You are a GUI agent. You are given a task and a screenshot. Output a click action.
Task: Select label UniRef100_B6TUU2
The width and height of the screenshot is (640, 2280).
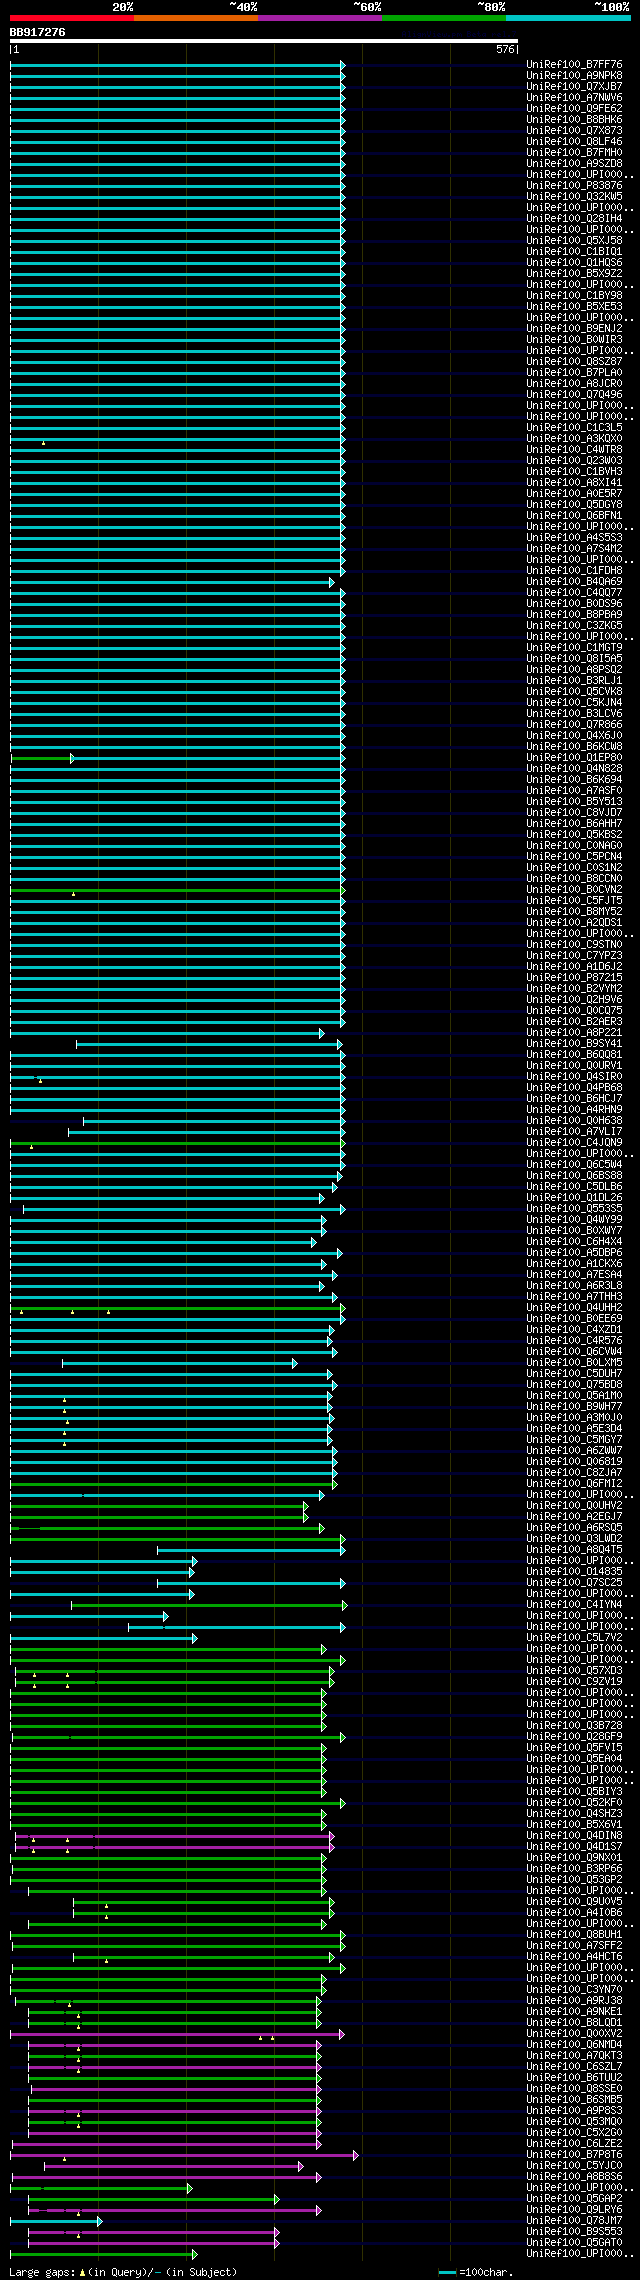pyautogui.click(x=574, y=2077)
